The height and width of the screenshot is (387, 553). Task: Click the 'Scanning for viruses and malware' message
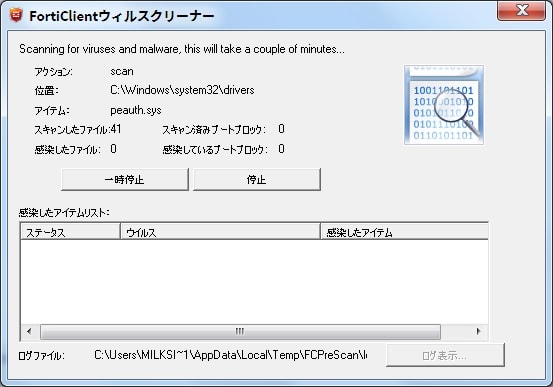point(182,49)
